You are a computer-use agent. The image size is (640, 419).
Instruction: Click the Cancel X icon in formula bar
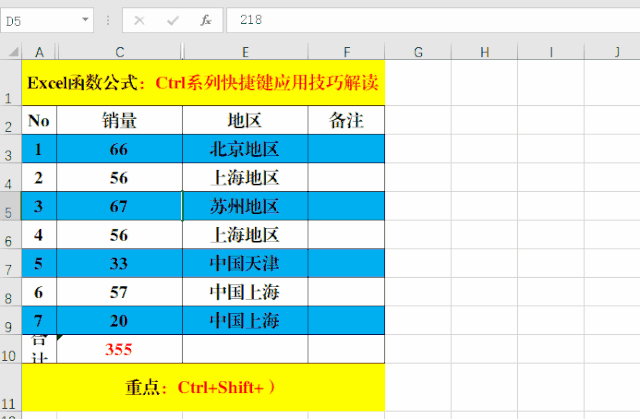(139, 20)
